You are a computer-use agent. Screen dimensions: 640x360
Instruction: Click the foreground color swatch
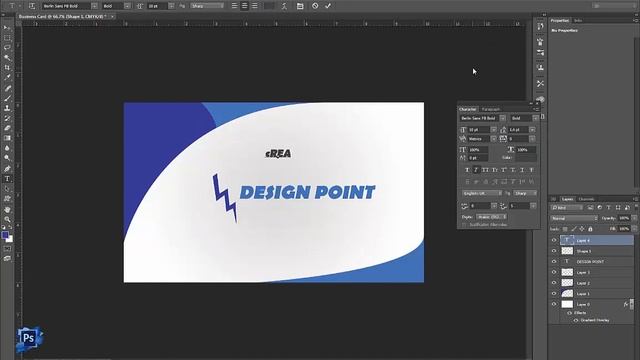pyautogui.click(x=5, y=235)
